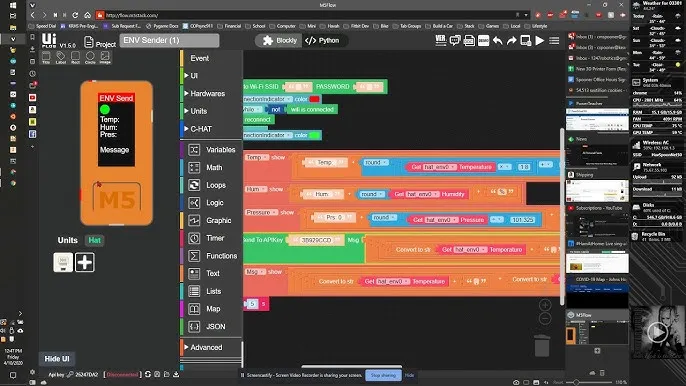Click the Disconnected status label
Viewport: 686px width, 386px height.
[122, 375]
